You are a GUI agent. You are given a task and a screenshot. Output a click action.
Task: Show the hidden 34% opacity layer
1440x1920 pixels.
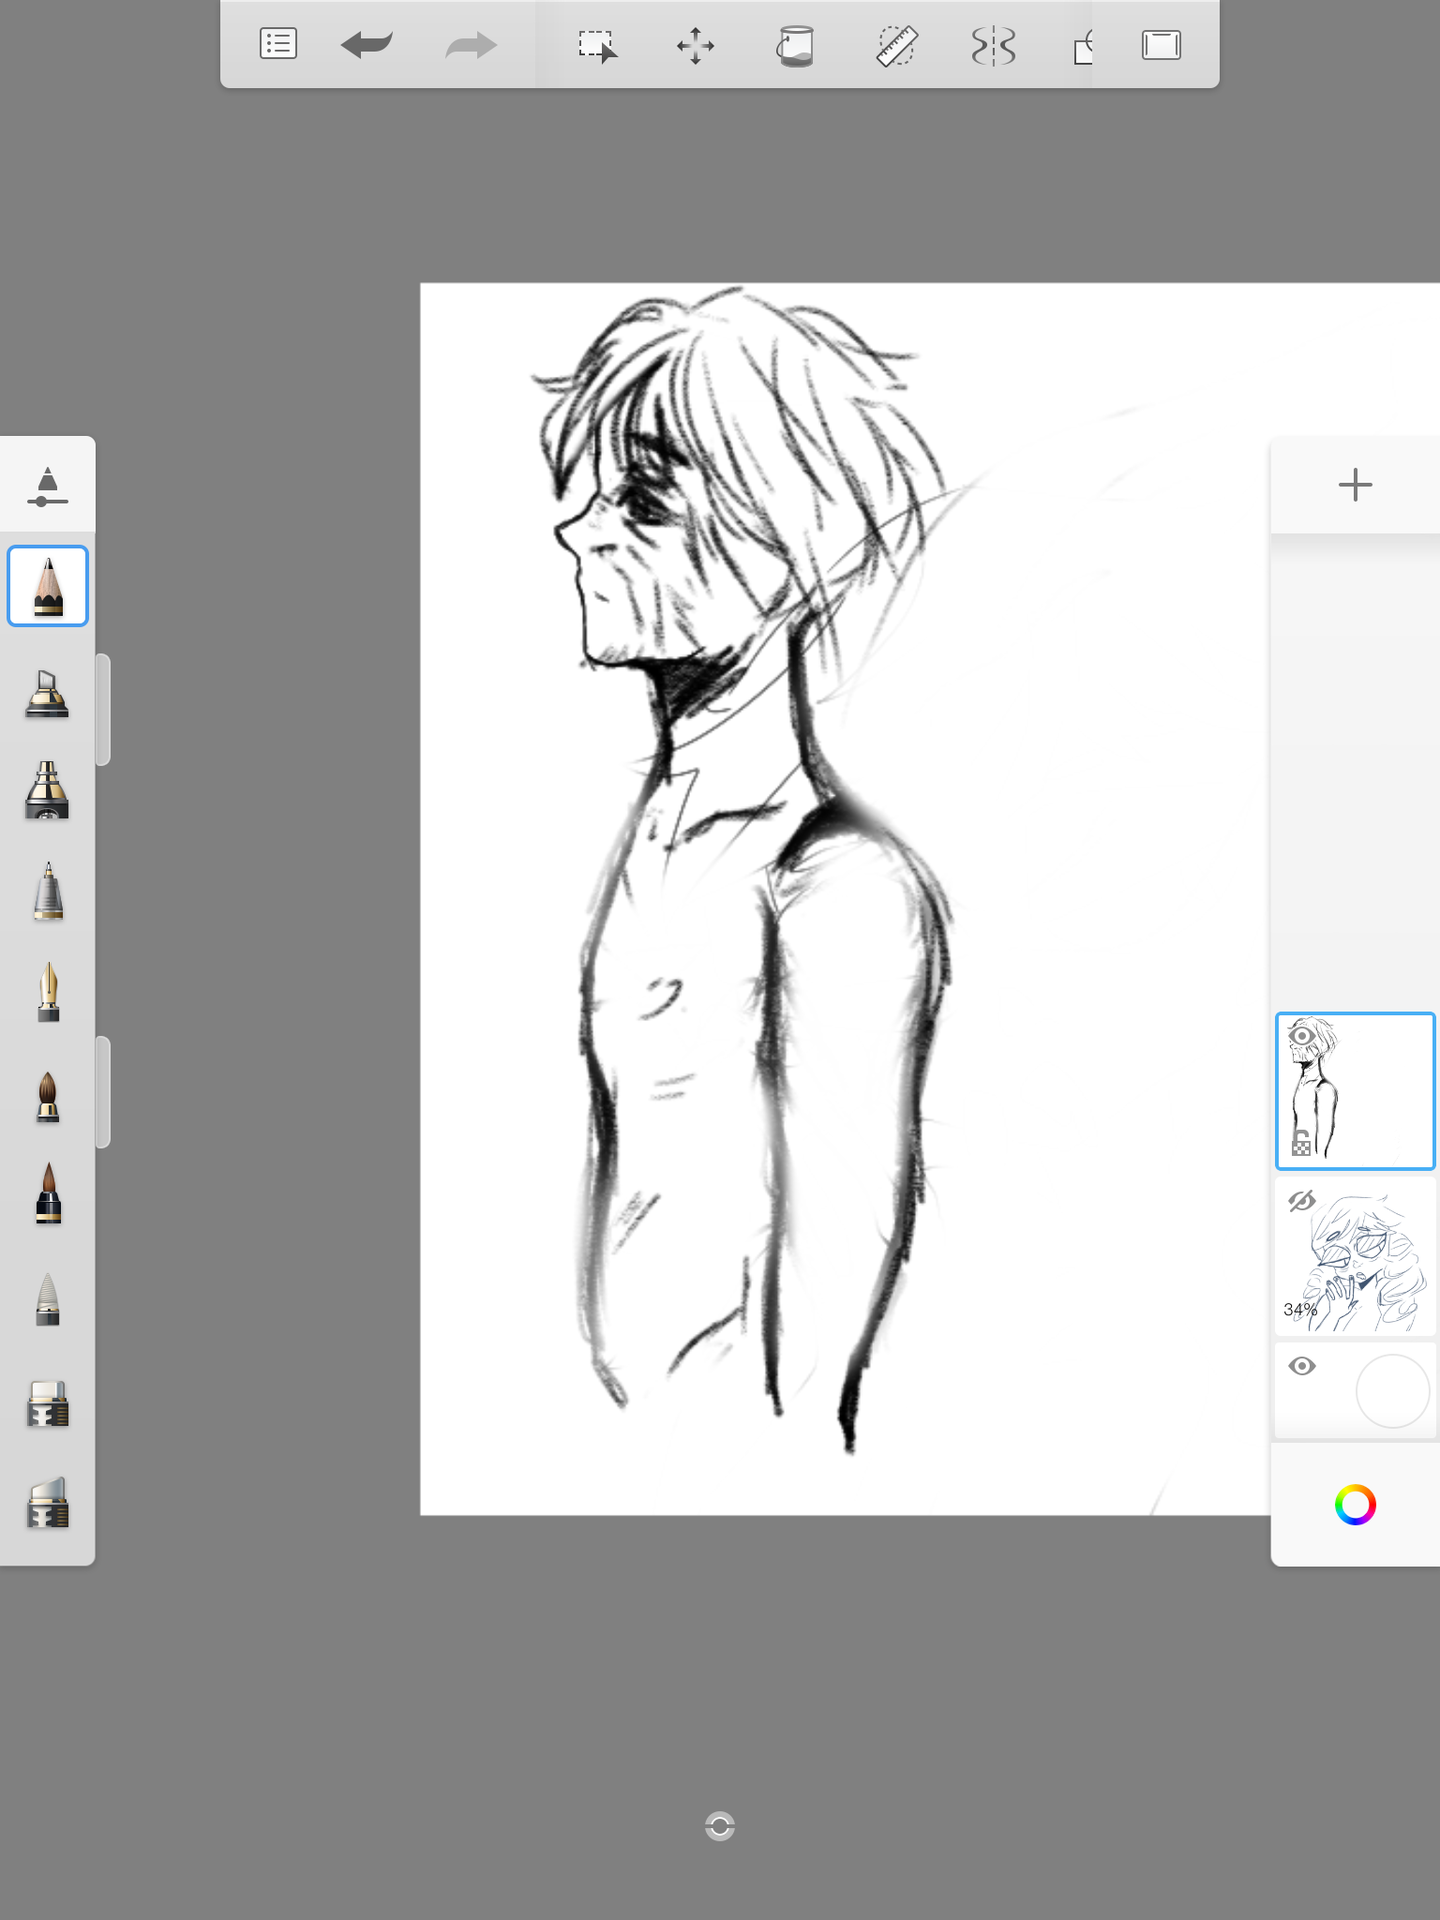[1301, 1200]
